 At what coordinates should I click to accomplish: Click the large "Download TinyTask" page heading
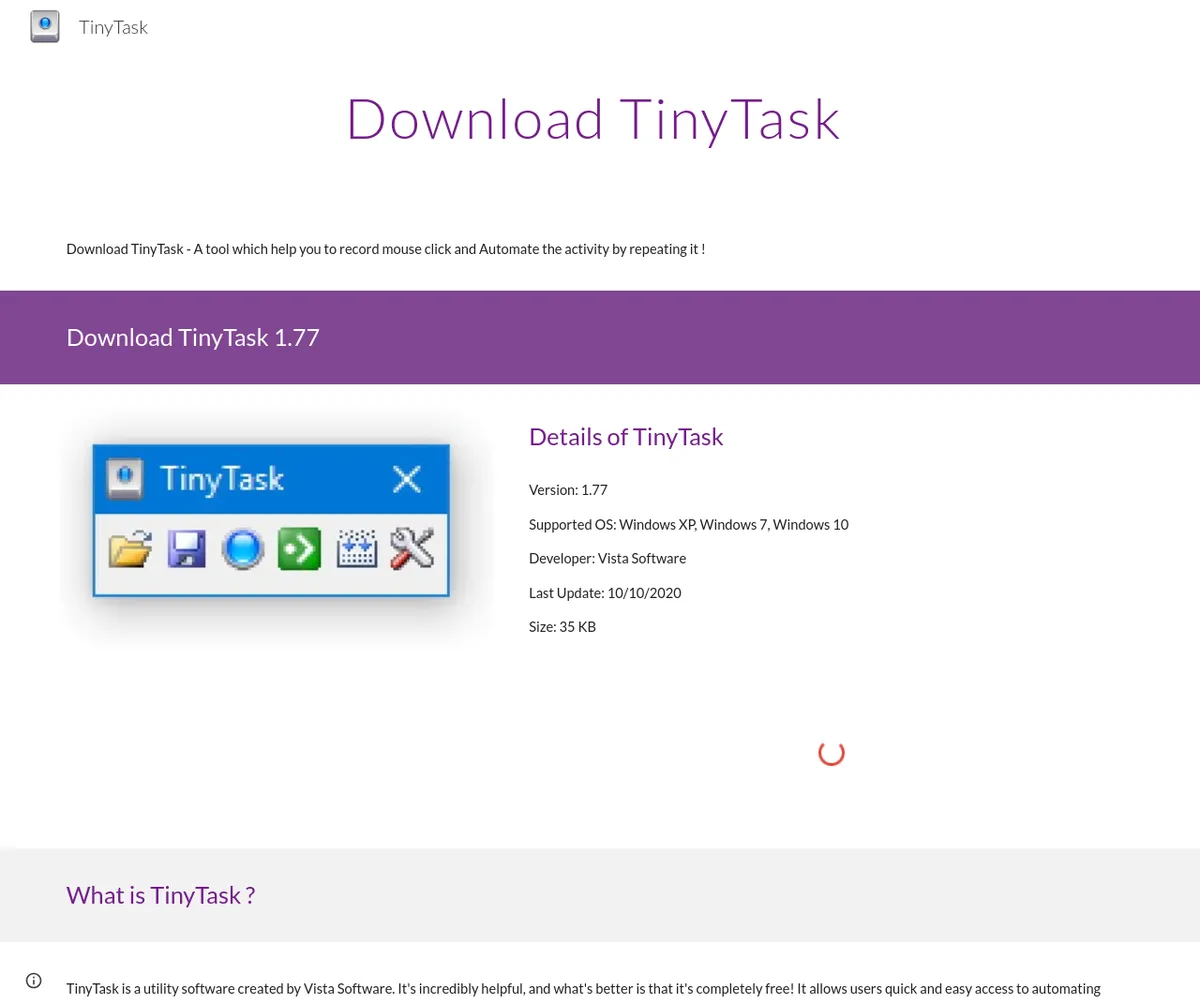(592, 119)
